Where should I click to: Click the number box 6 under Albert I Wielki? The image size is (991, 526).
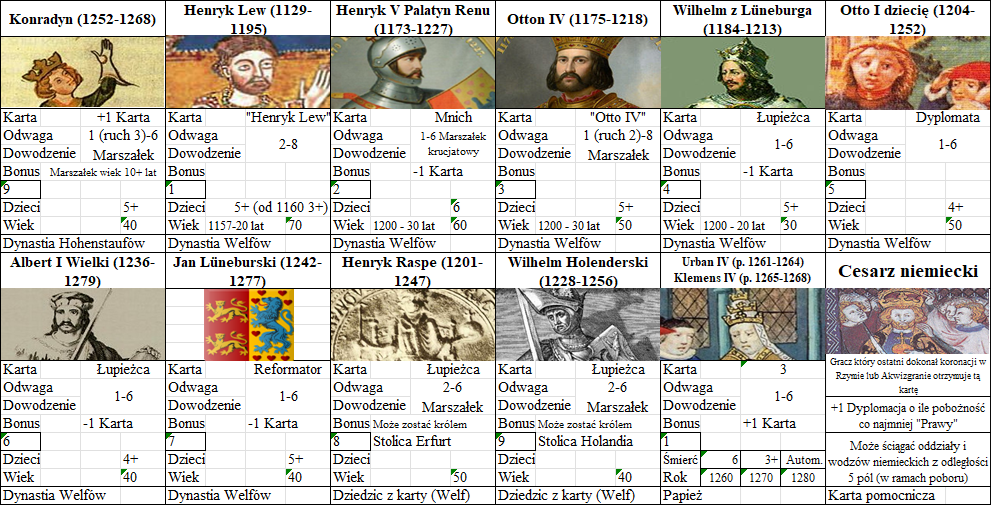[x=21, y=441]
